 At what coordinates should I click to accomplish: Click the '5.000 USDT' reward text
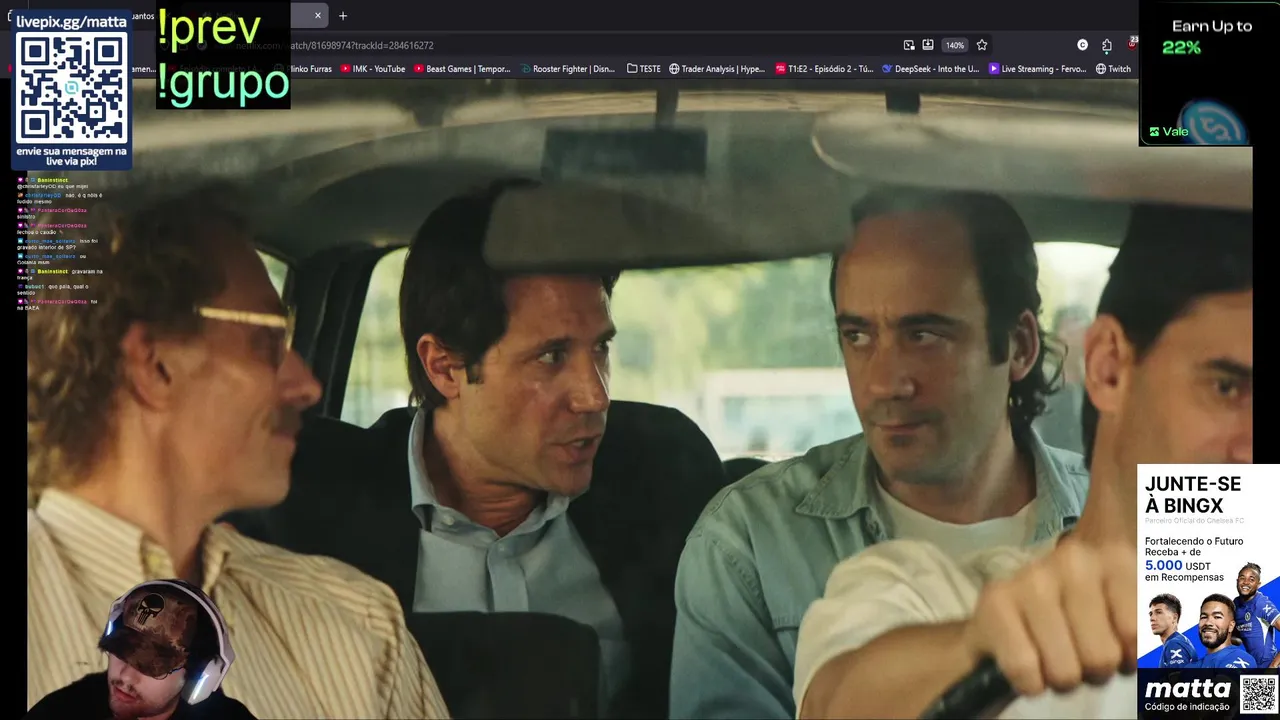pos(1178,565)
